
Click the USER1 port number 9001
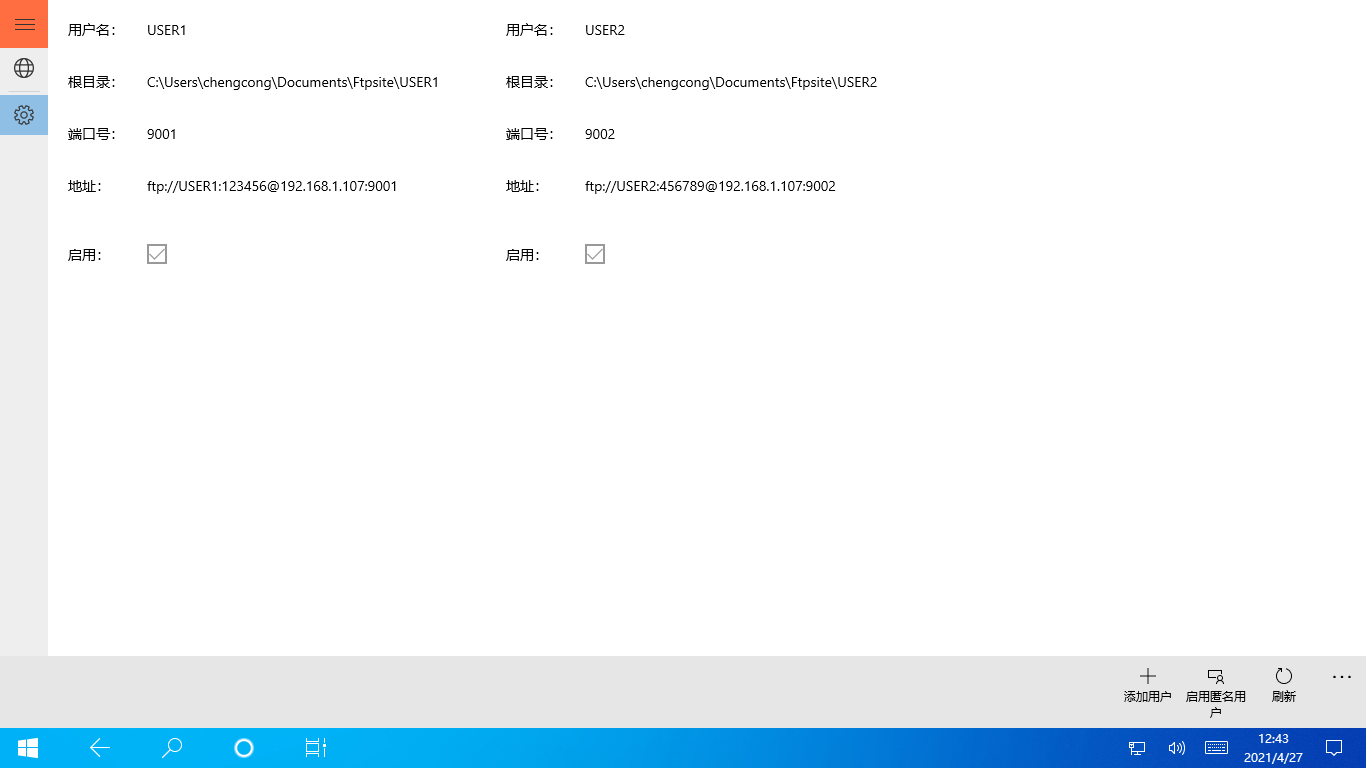point(162,134)
